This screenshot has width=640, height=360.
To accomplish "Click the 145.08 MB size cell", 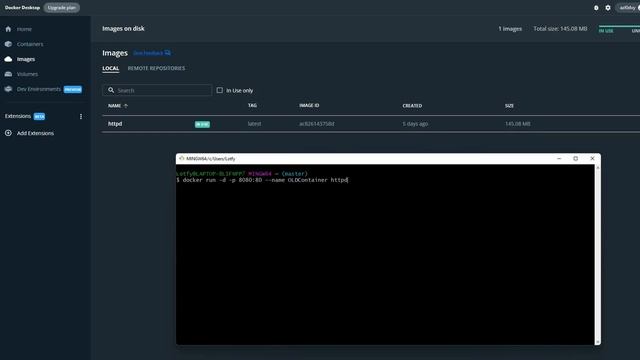I will (x=518, y=124).
